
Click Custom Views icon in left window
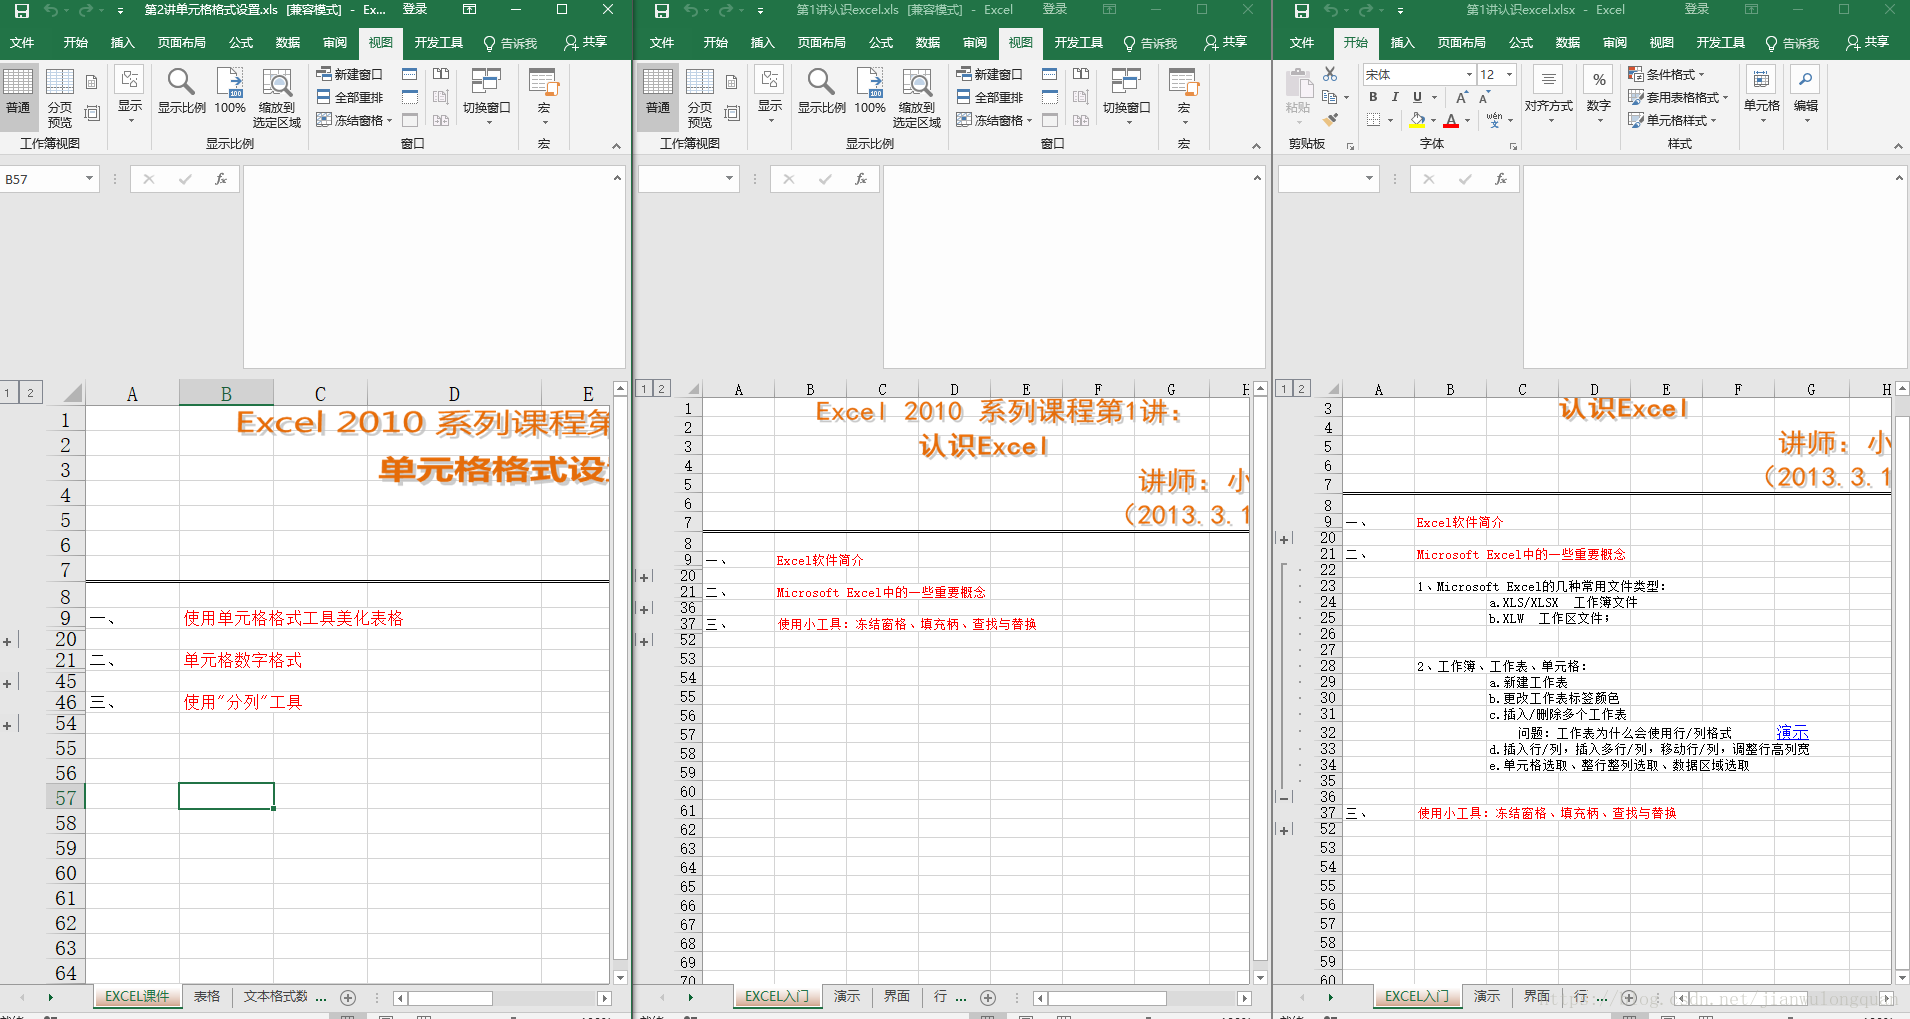pos(92,113)
